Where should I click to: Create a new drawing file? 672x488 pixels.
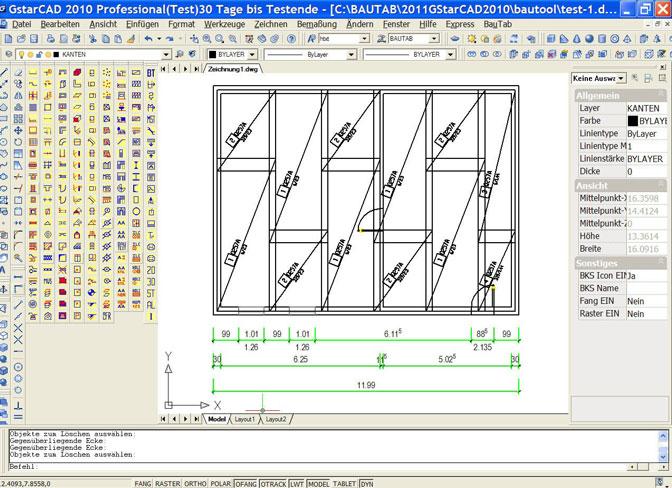[8, 39]
